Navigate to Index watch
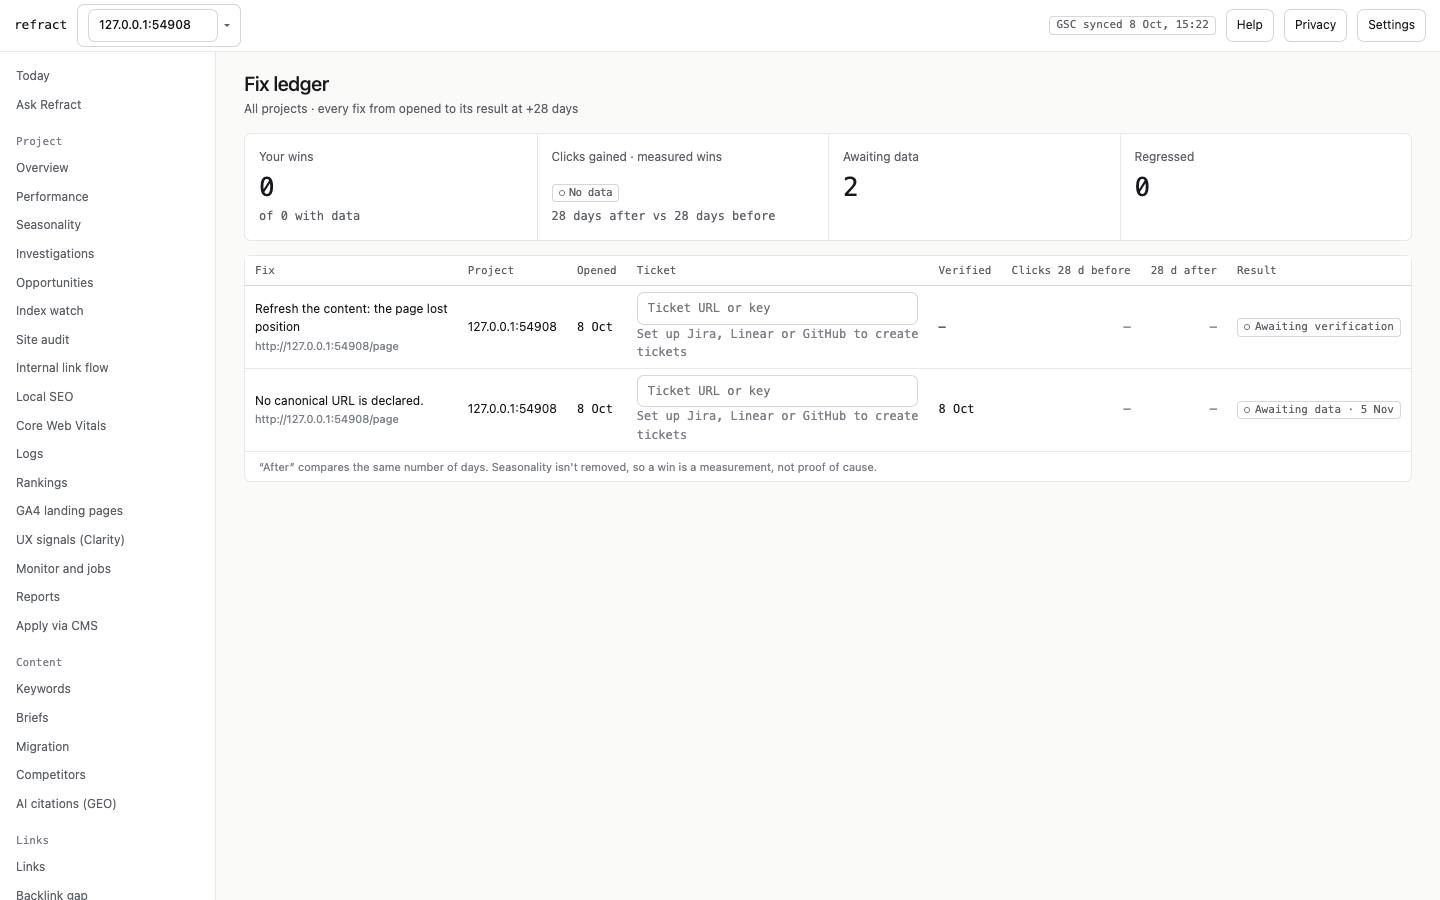 coord(50,311)
